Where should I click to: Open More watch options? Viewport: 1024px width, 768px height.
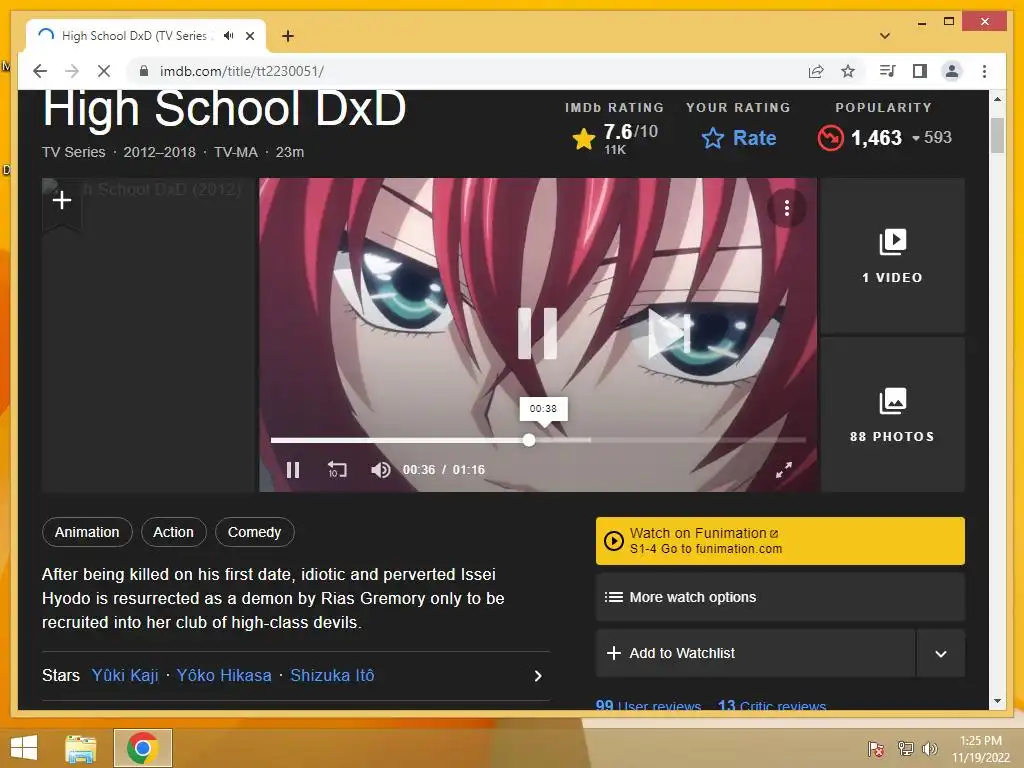[x=780, y=597]
